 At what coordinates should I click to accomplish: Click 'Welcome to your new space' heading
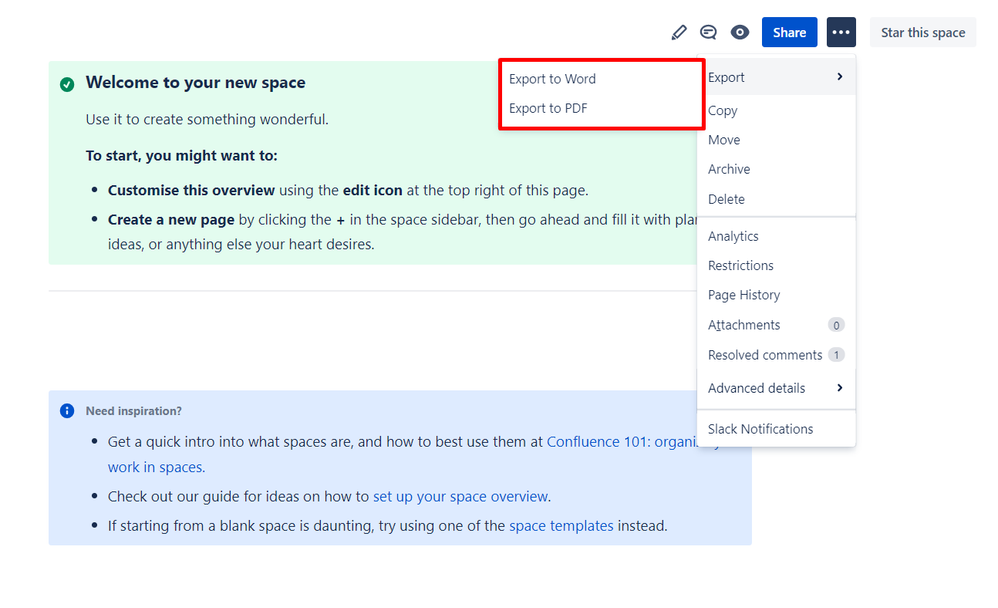195,83
